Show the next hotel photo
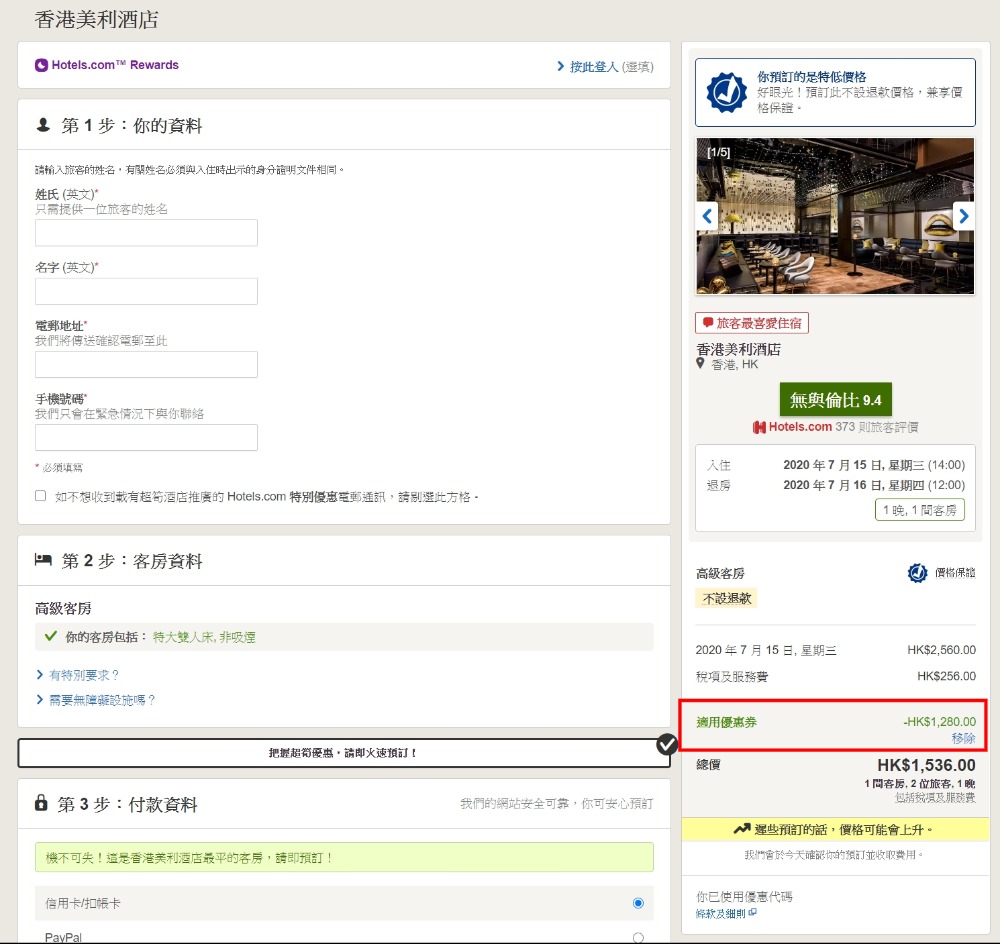This screenshot has width=1000, height=944. point(963,216)
